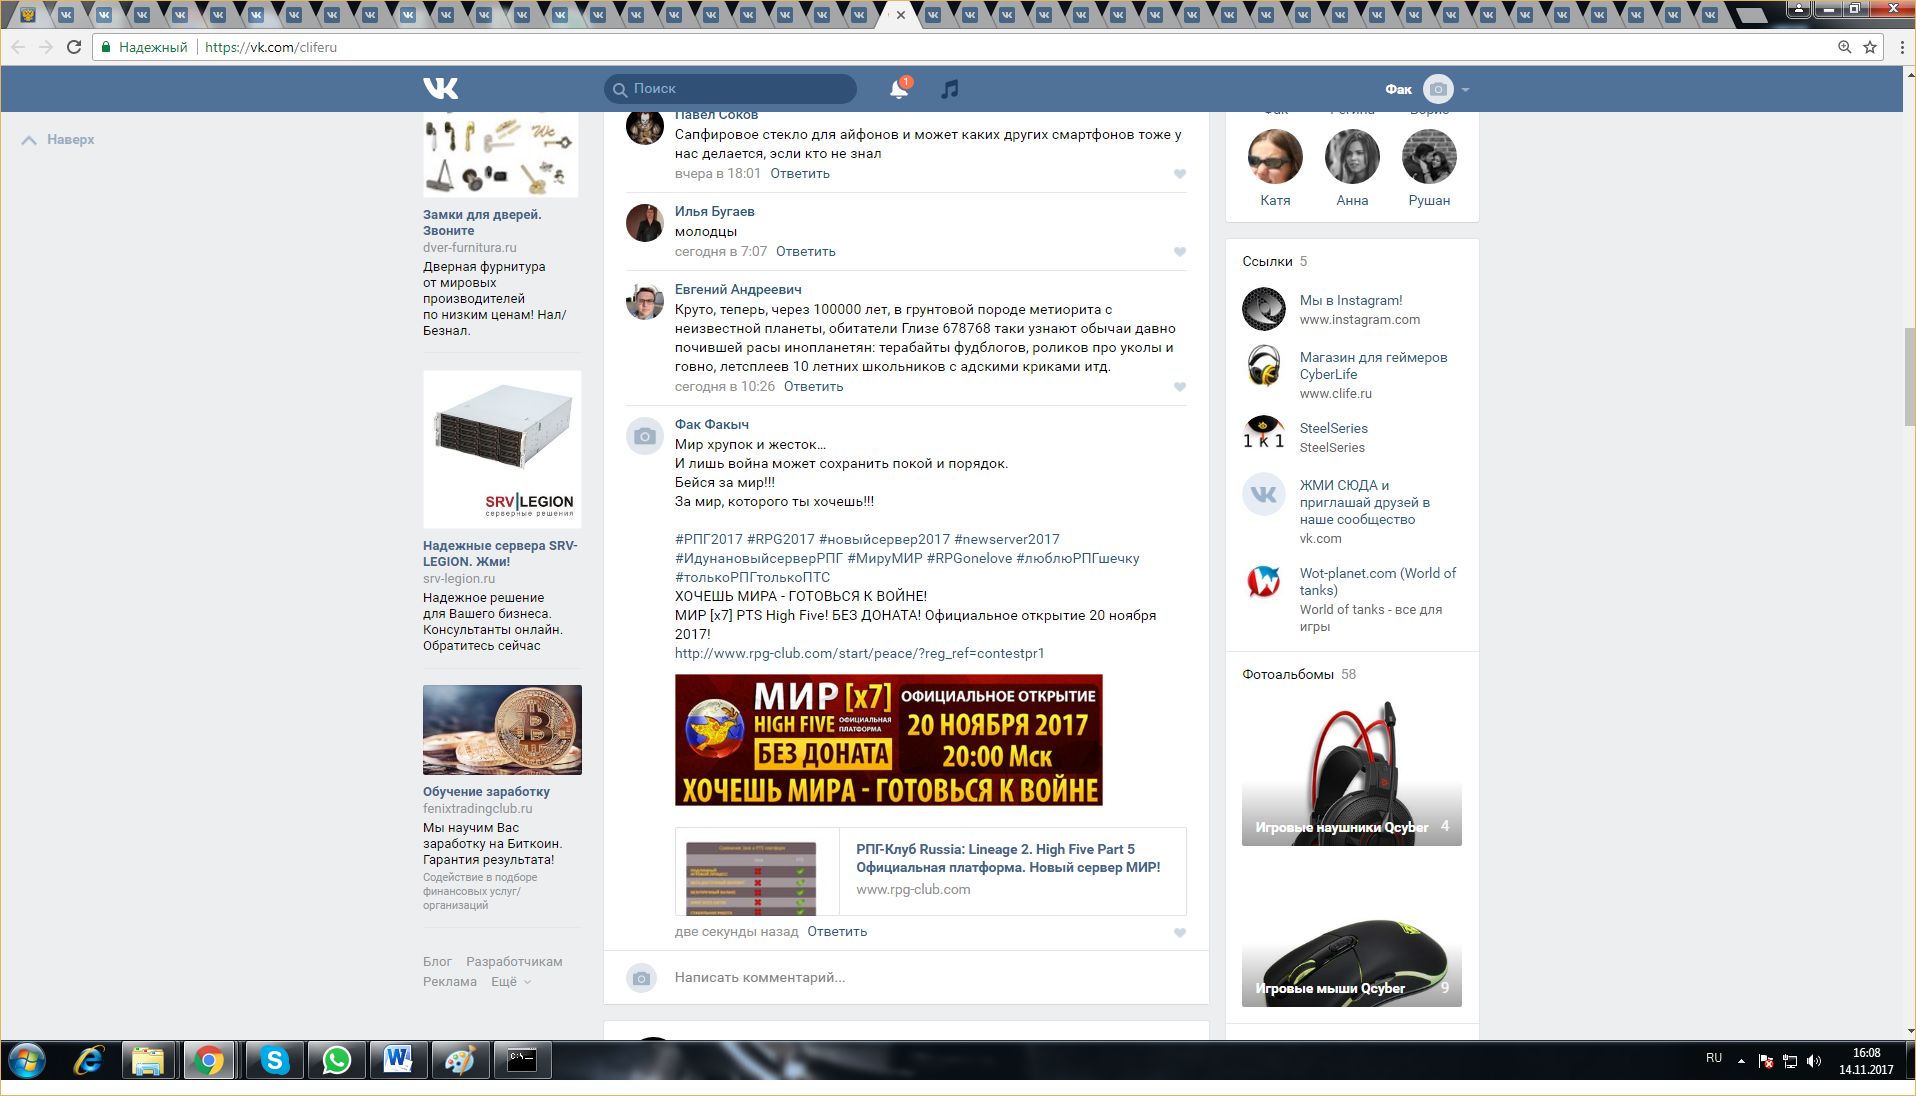Open Рушан's avatar

pos(1429,157)
